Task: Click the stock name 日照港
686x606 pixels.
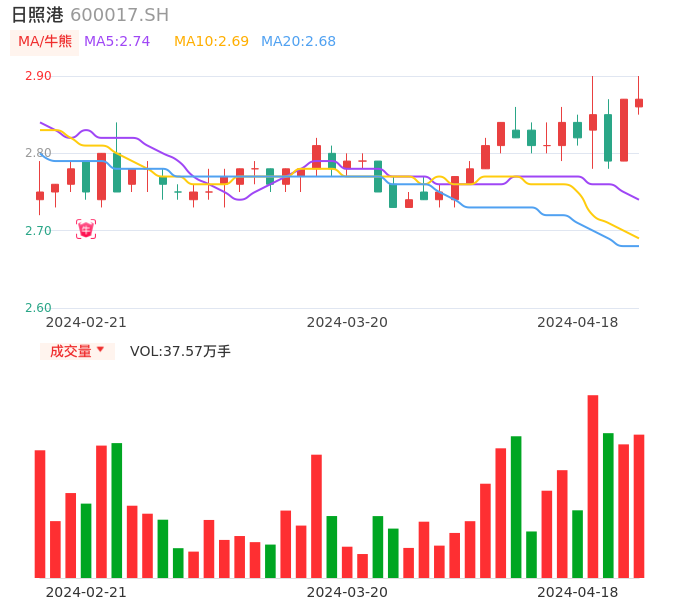Action: pyautogui.click(x=37, y=15)
